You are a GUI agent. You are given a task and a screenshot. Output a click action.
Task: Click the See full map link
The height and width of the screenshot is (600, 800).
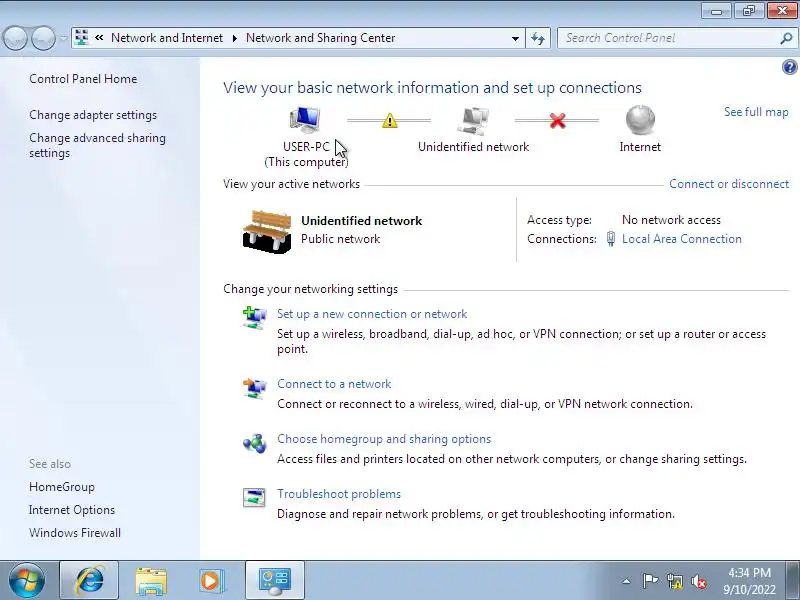click(x=756, y=112)
